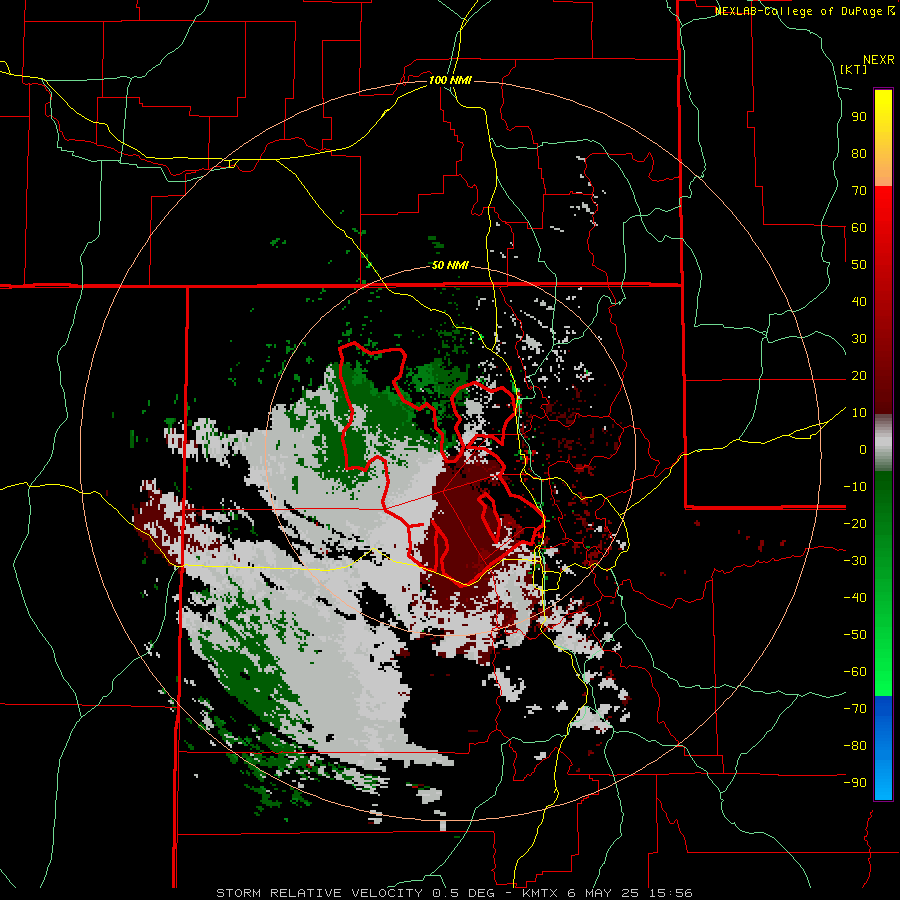Click the 90 value on velocity scale

859,117
